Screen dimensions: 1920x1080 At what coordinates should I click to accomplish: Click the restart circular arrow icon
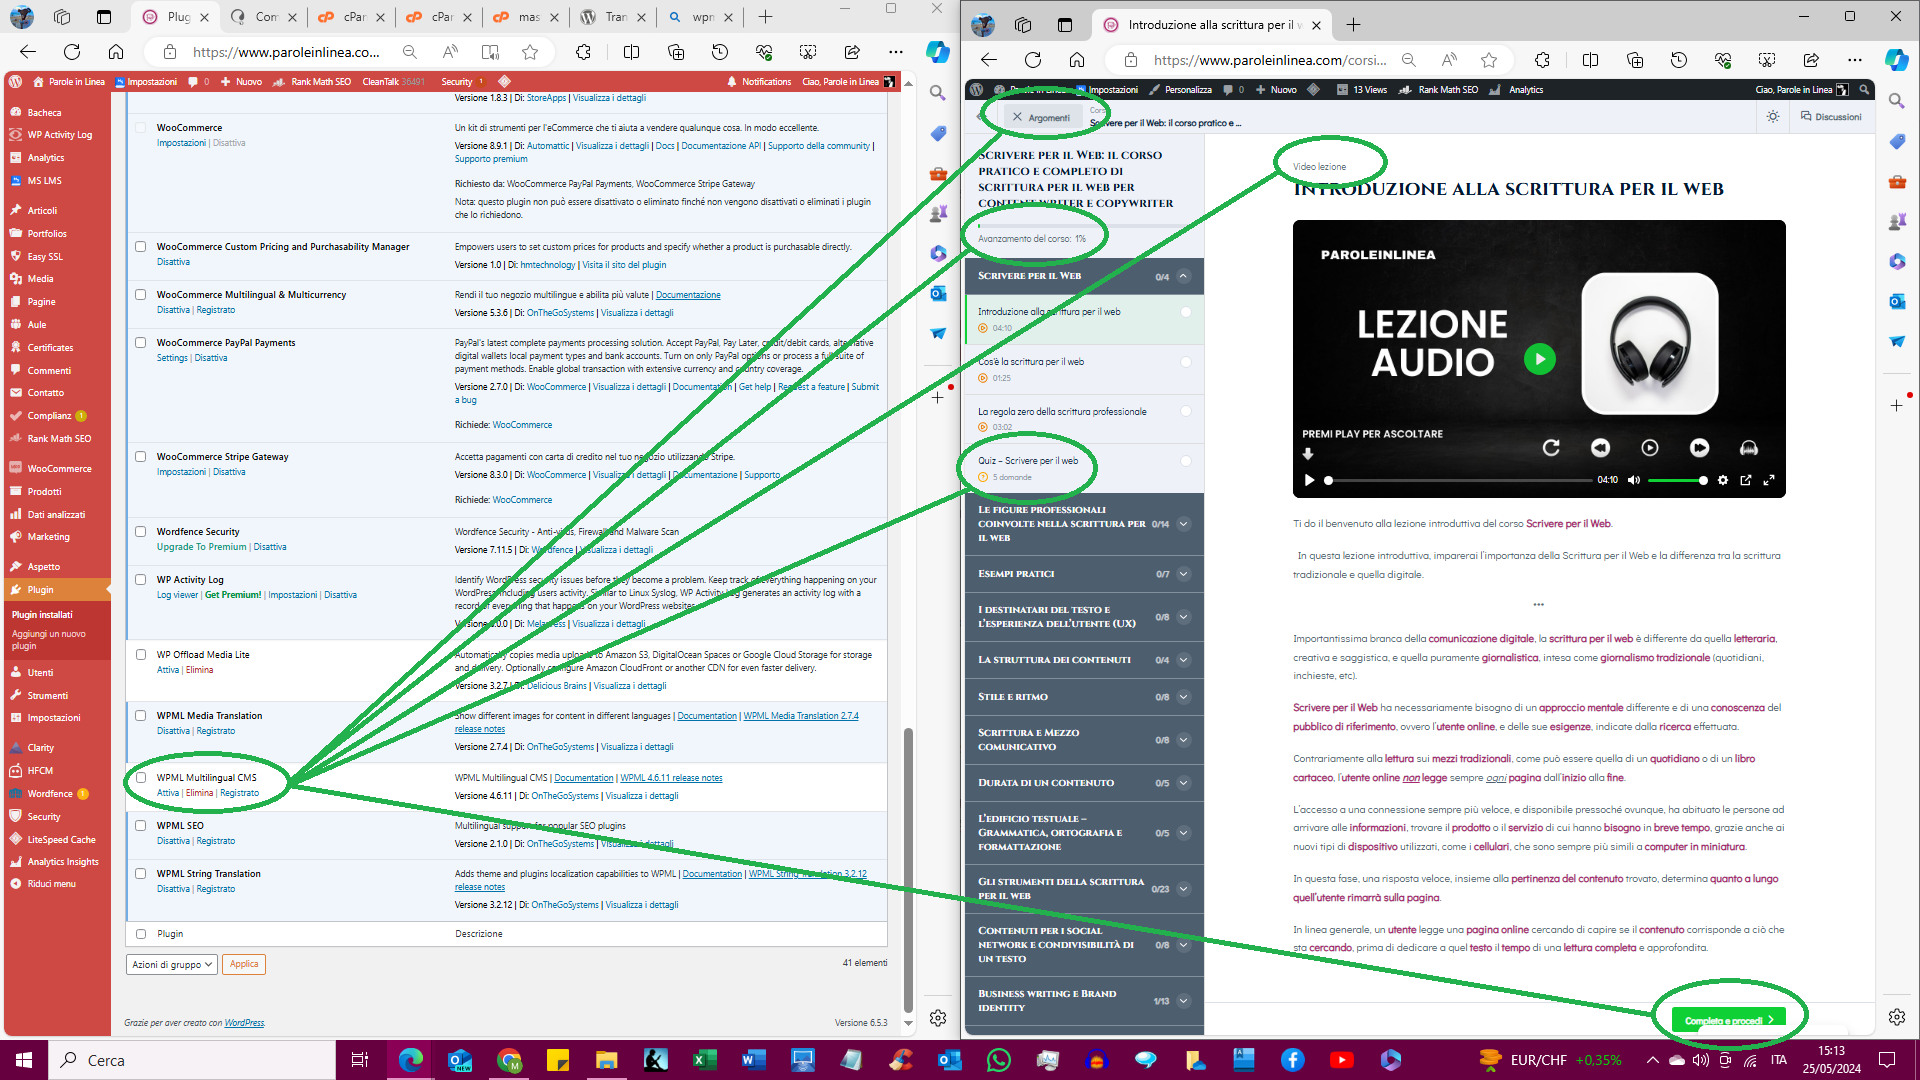coord(1551,448)
